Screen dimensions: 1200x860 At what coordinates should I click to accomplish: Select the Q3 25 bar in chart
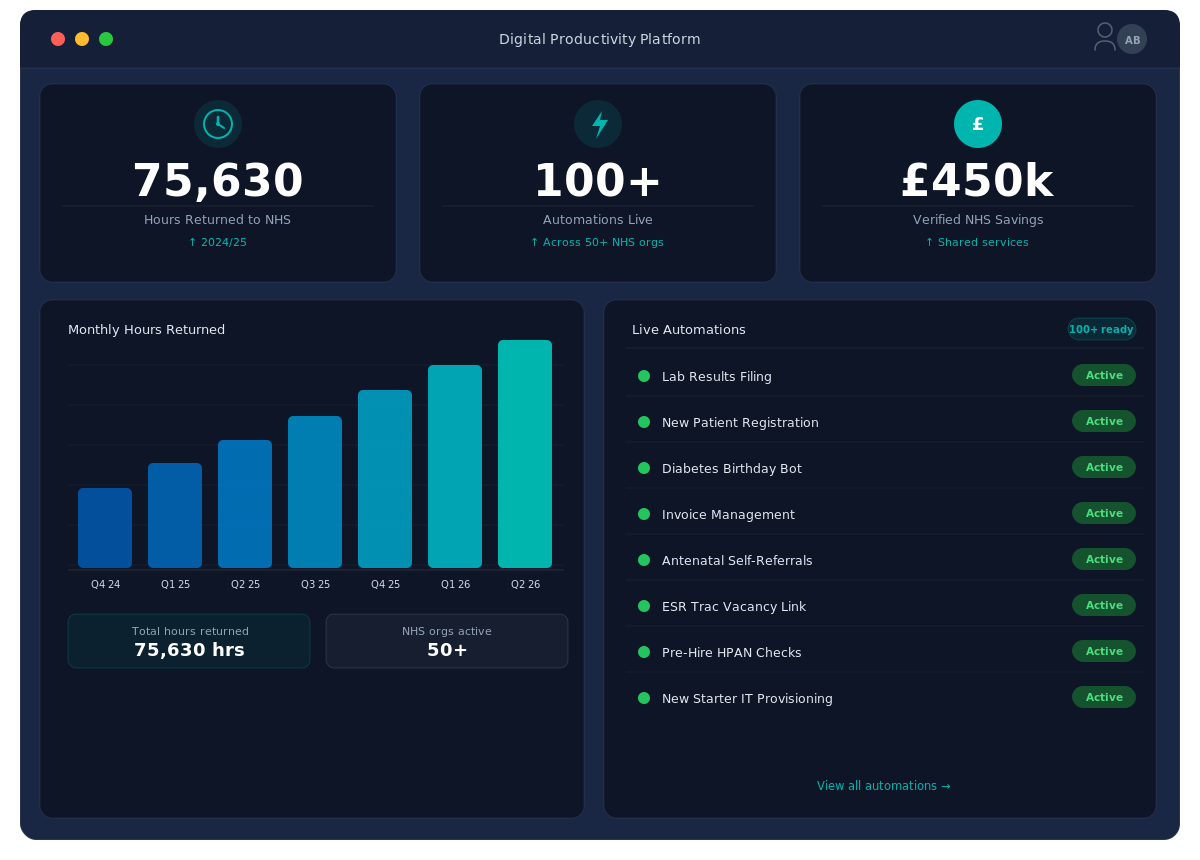tap(315, 492)
